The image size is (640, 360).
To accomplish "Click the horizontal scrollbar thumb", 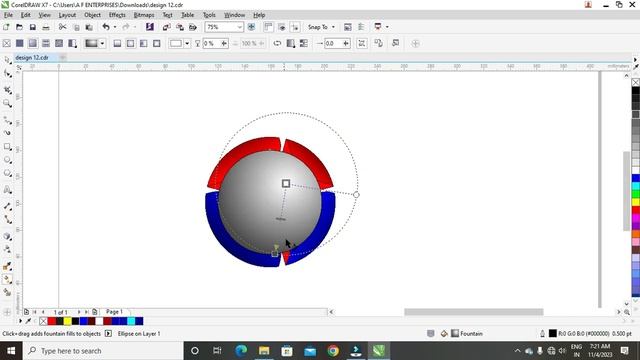I will (473, 312).
